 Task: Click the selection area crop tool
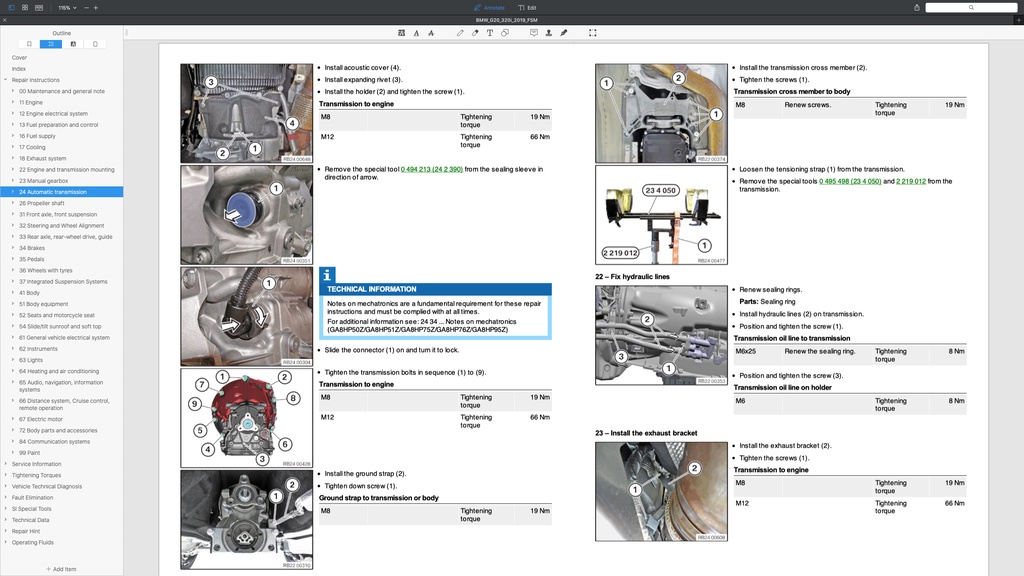tap(592, 33)
